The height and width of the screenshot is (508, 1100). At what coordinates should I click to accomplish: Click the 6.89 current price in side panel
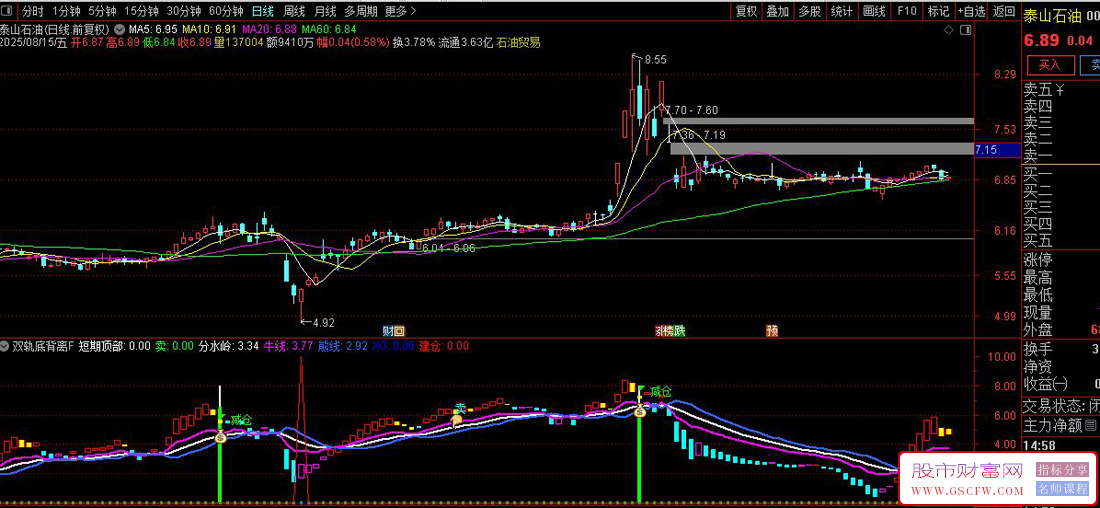1041,41
